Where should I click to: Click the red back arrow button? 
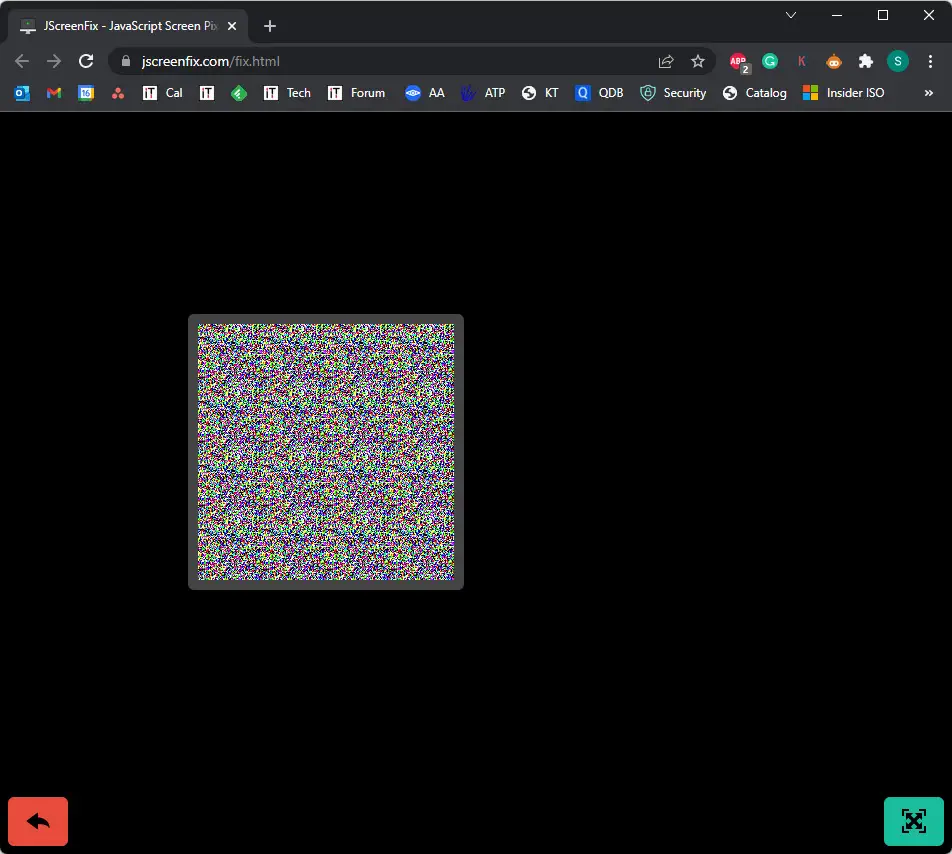38,821
